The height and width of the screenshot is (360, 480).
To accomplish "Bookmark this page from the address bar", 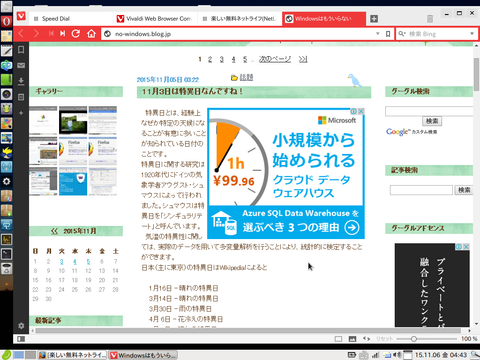I will pos(388,34).
